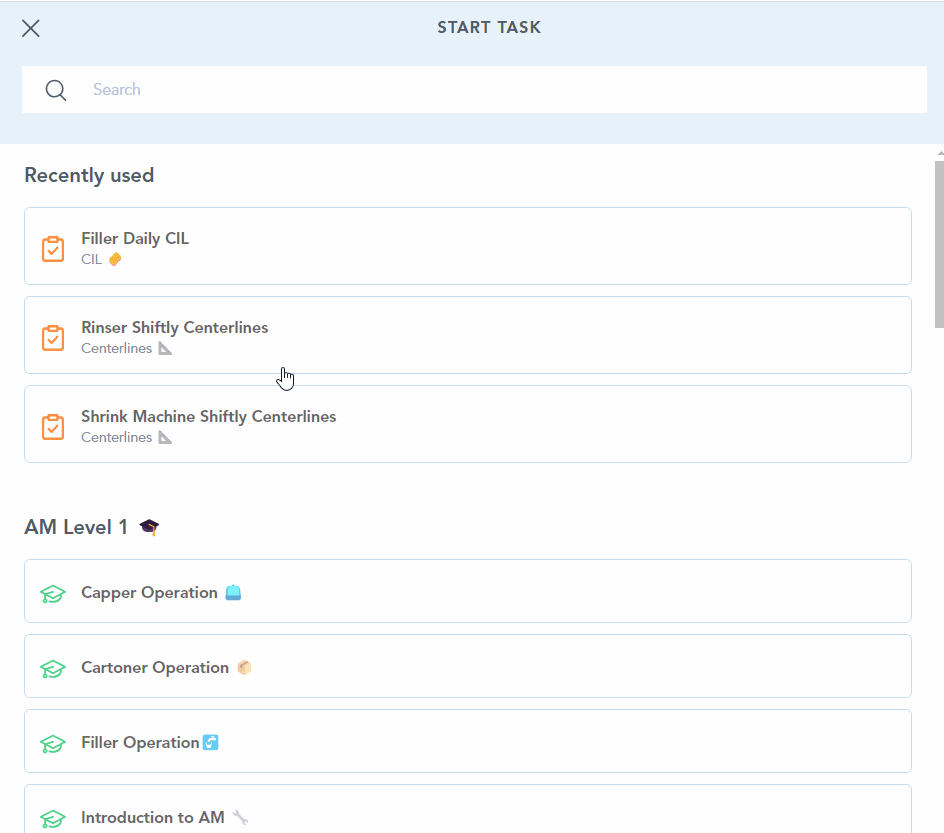Click the clipboard icon next to Rinser Shiftly Centerlines
Image resolution: width=944 pixels, height=833 pixels.
(x=52, y=337)
